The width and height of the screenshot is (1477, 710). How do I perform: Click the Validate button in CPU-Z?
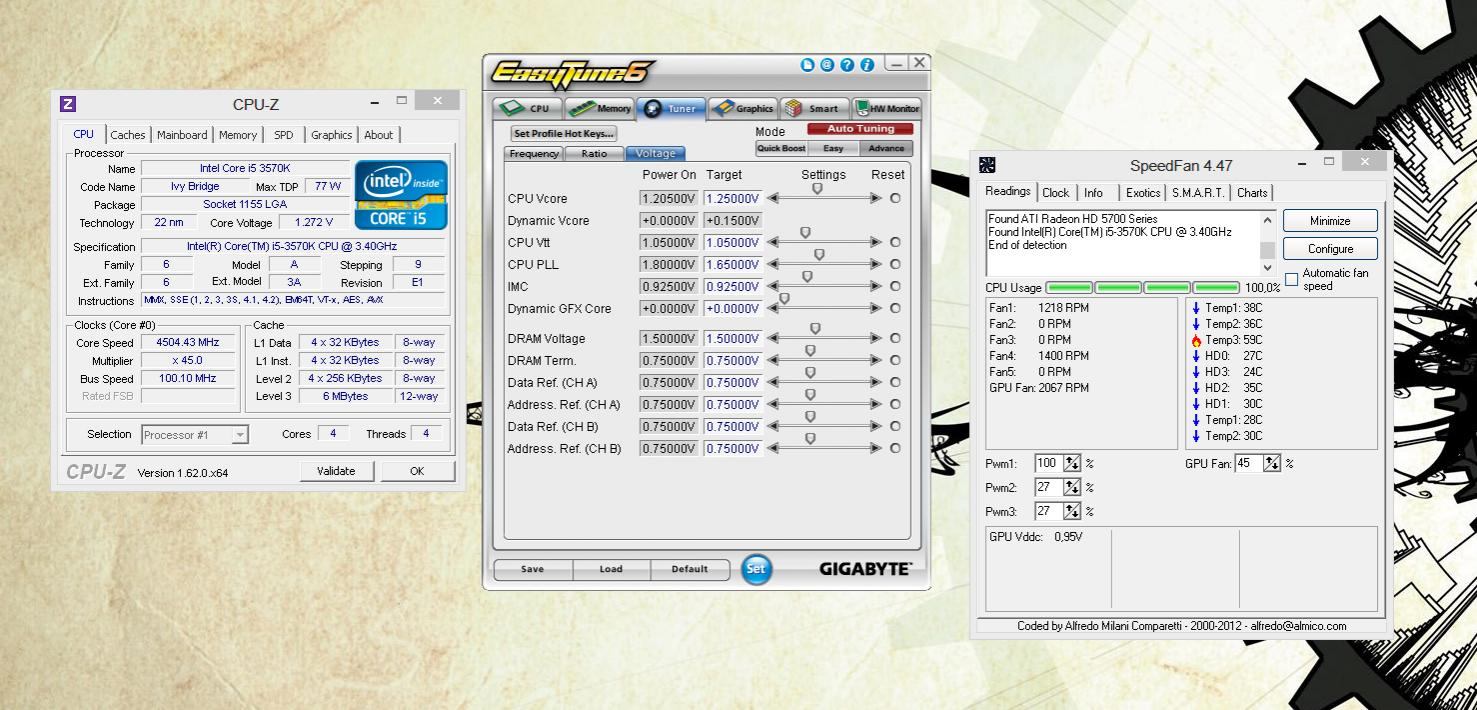[x=336, y=472]
